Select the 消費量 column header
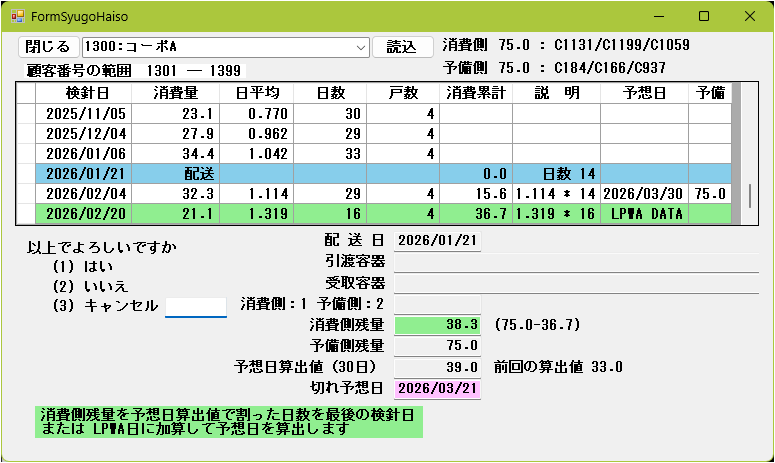The image size is (775, 463). pos(180,93)
